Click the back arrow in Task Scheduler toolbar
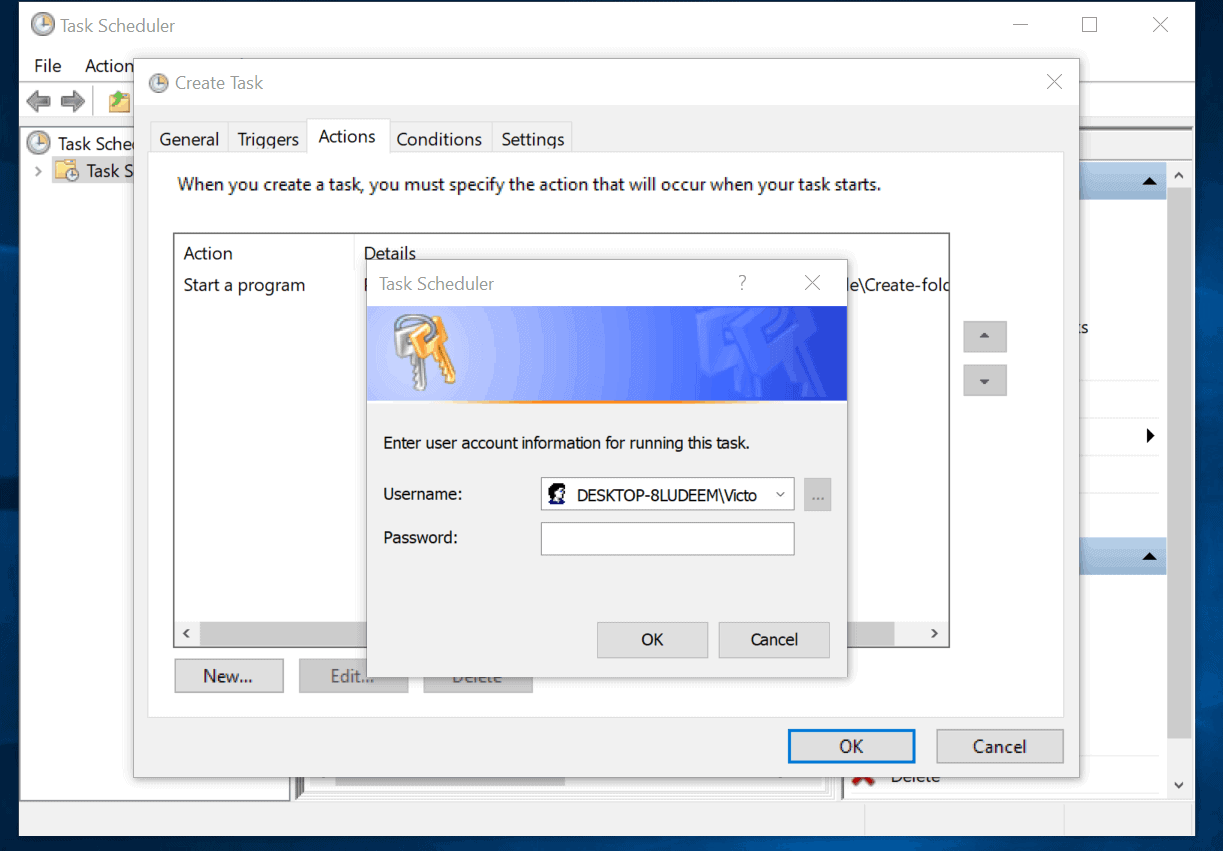Screen dimensions: 1223x851 [39, 101]
